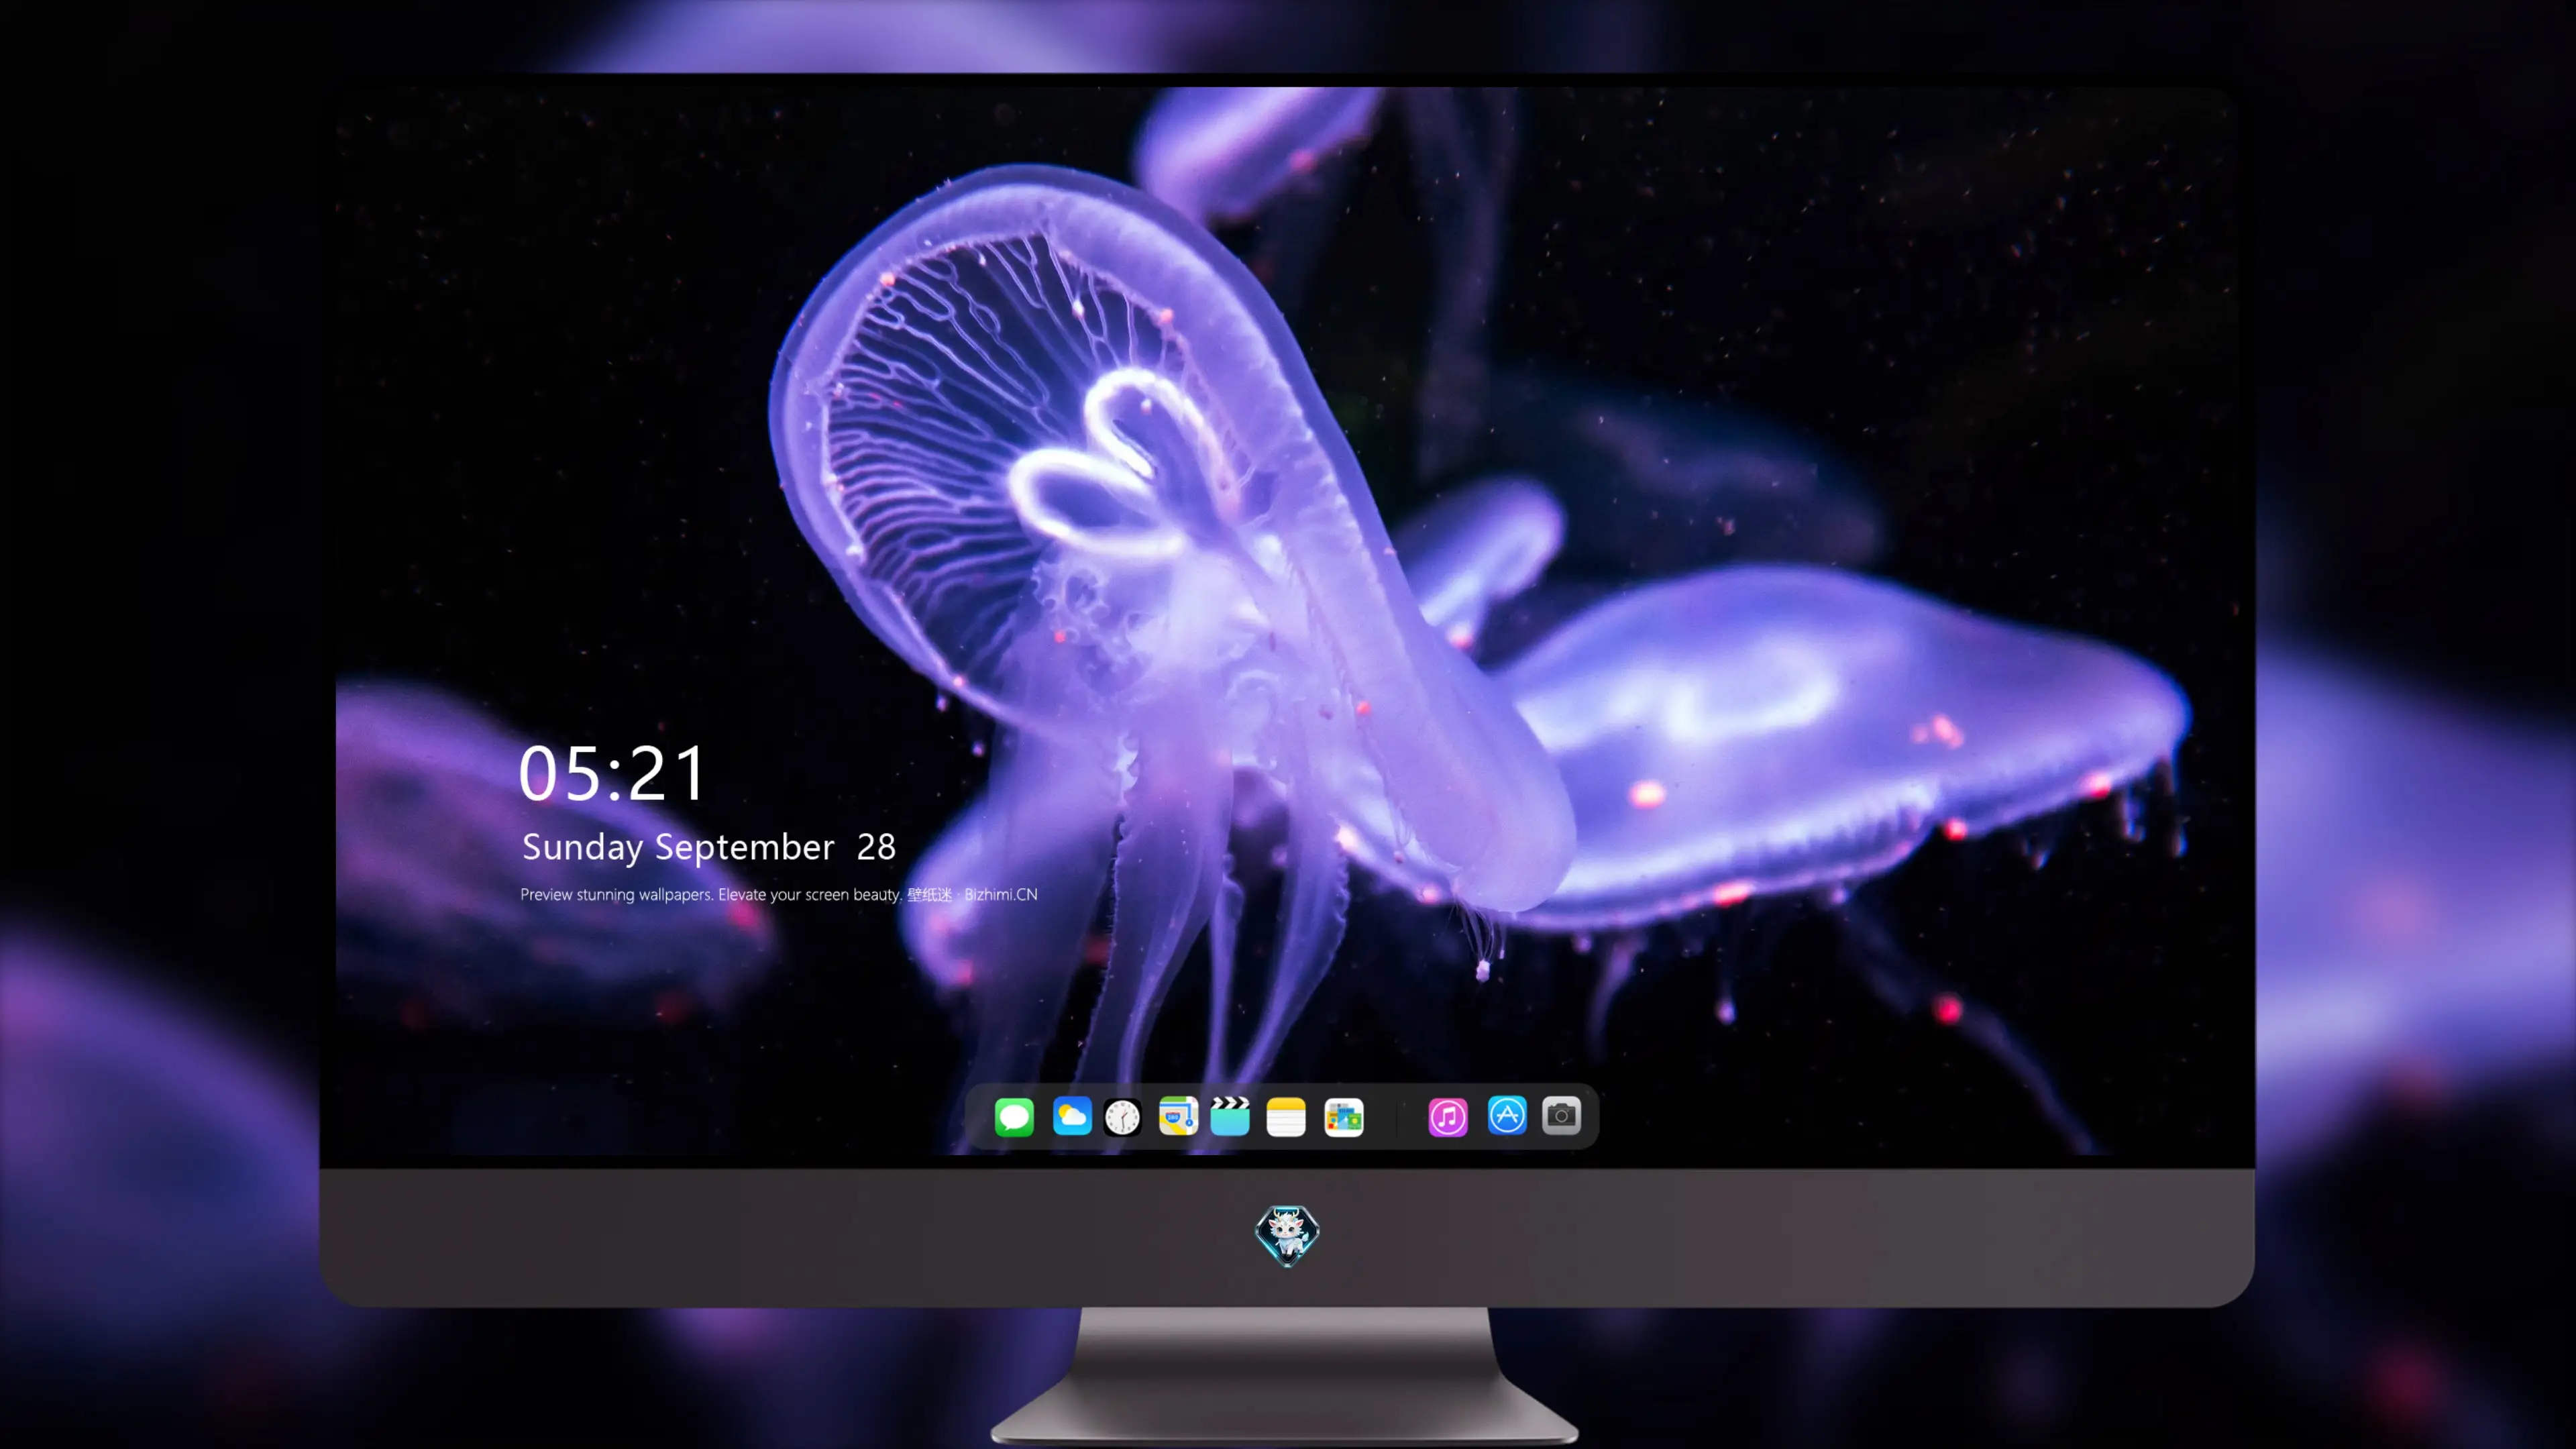Open the yellow Notes app in the dock
This screenshot has width=2576, height=1449.
[1286, 1116]
